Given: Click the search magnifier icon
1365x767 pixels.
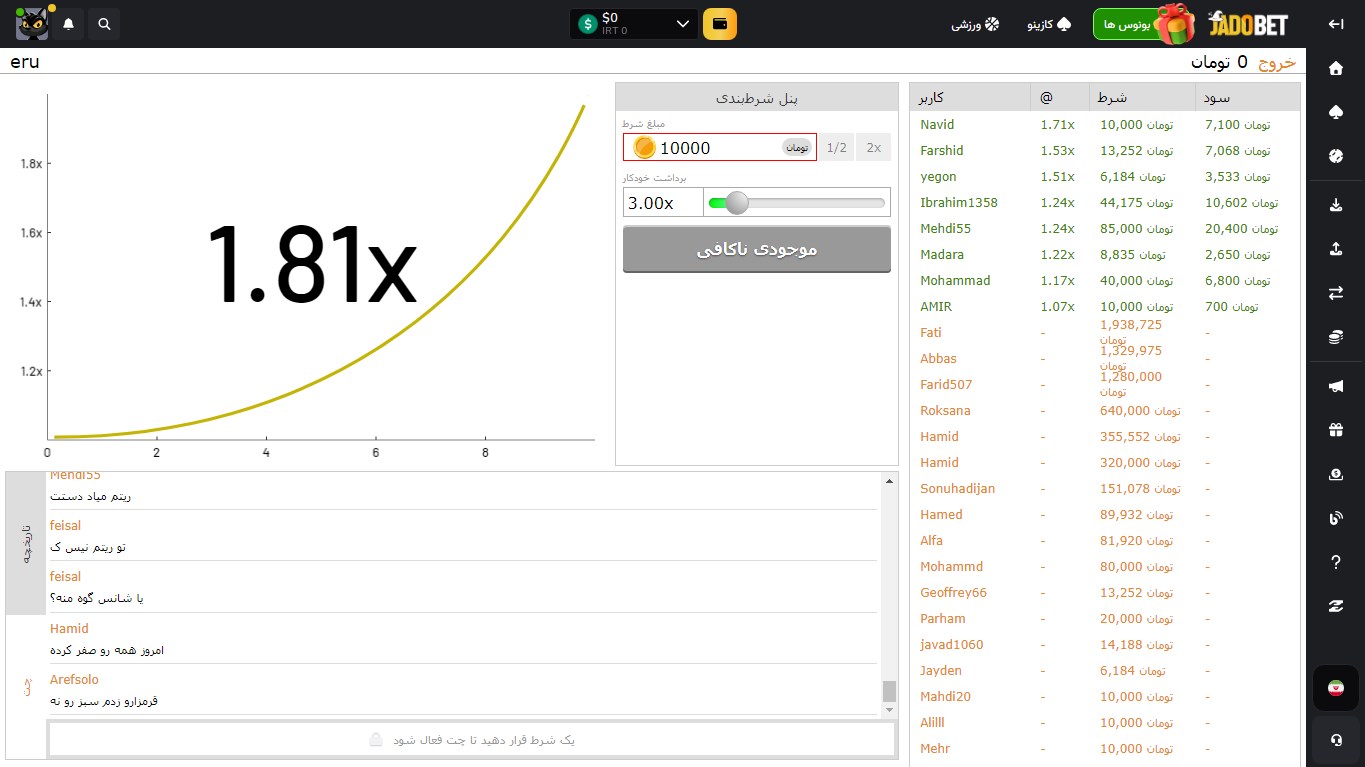Looking at the screenshot, I should click(104, 24).
